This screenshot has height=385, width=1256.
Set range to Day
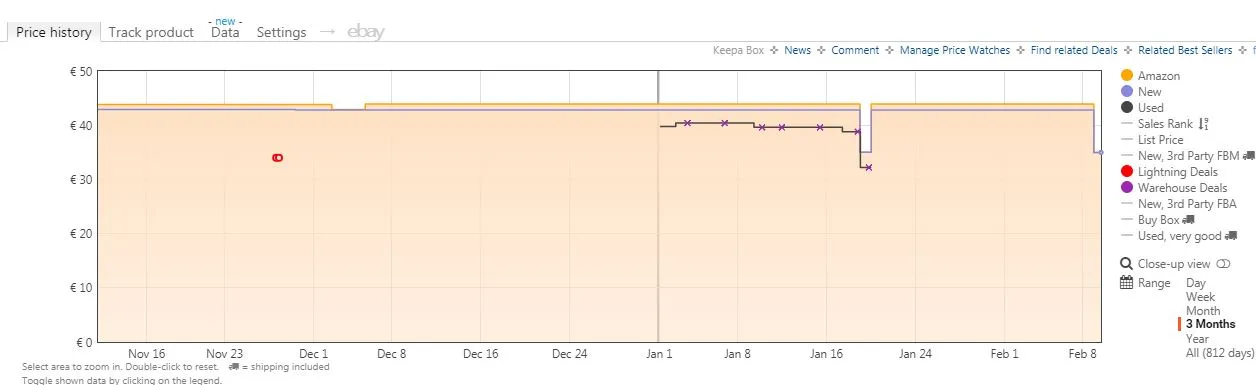click(x=1196, y=284)
